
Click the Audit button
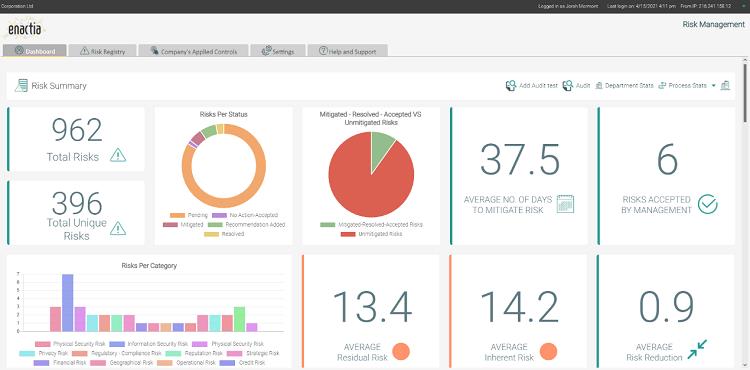576,86
